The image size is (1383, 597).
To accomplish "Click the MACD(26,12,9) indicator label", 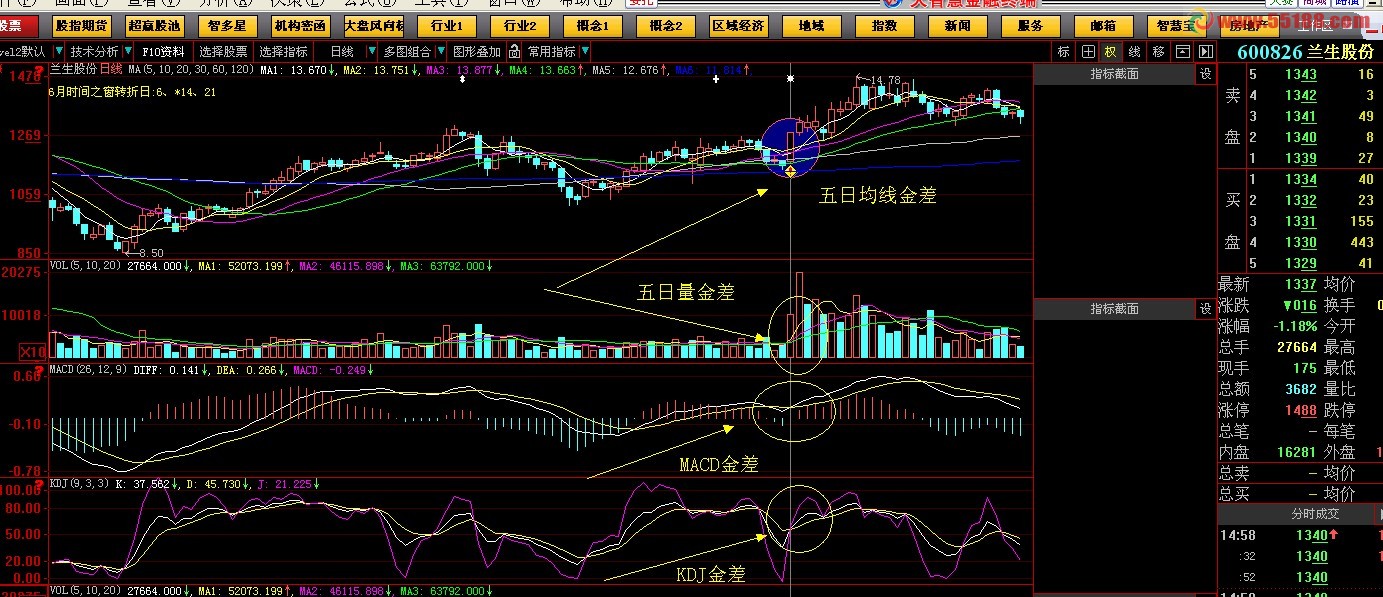I will pos(88,370).
